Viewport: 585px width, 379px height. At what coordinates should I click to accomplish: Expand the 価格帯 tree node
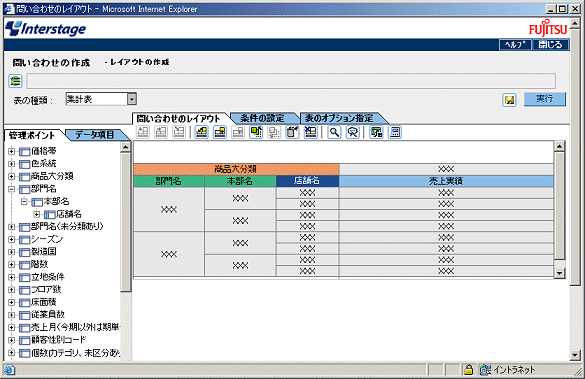click(x=12, y=151)
